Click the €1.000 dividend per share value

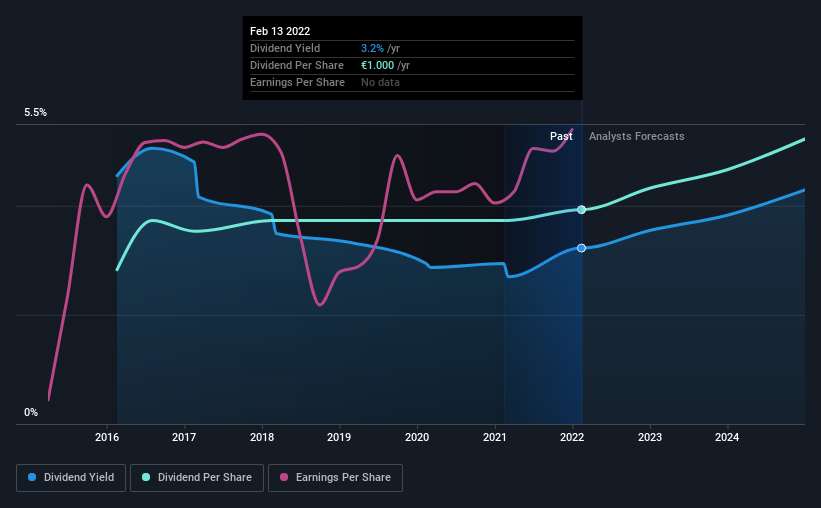point(378,65)
